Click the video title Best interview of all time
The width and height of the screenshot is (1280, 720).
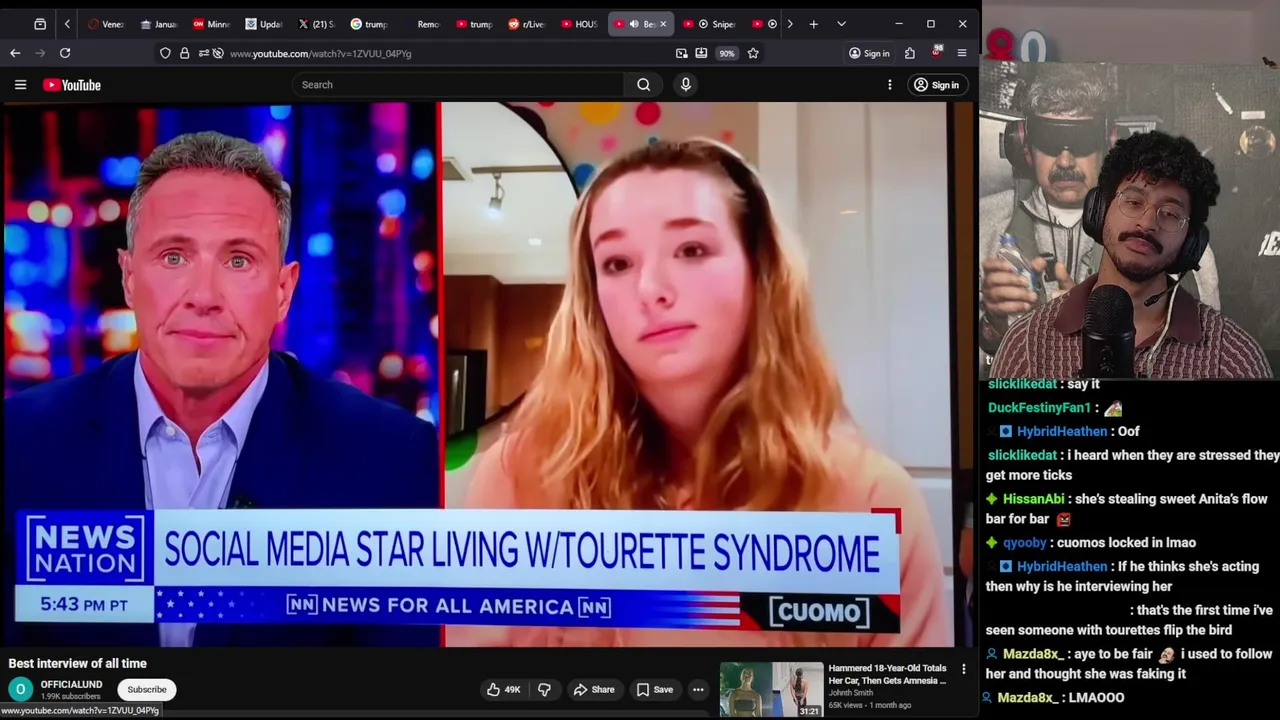coord(78,663)
